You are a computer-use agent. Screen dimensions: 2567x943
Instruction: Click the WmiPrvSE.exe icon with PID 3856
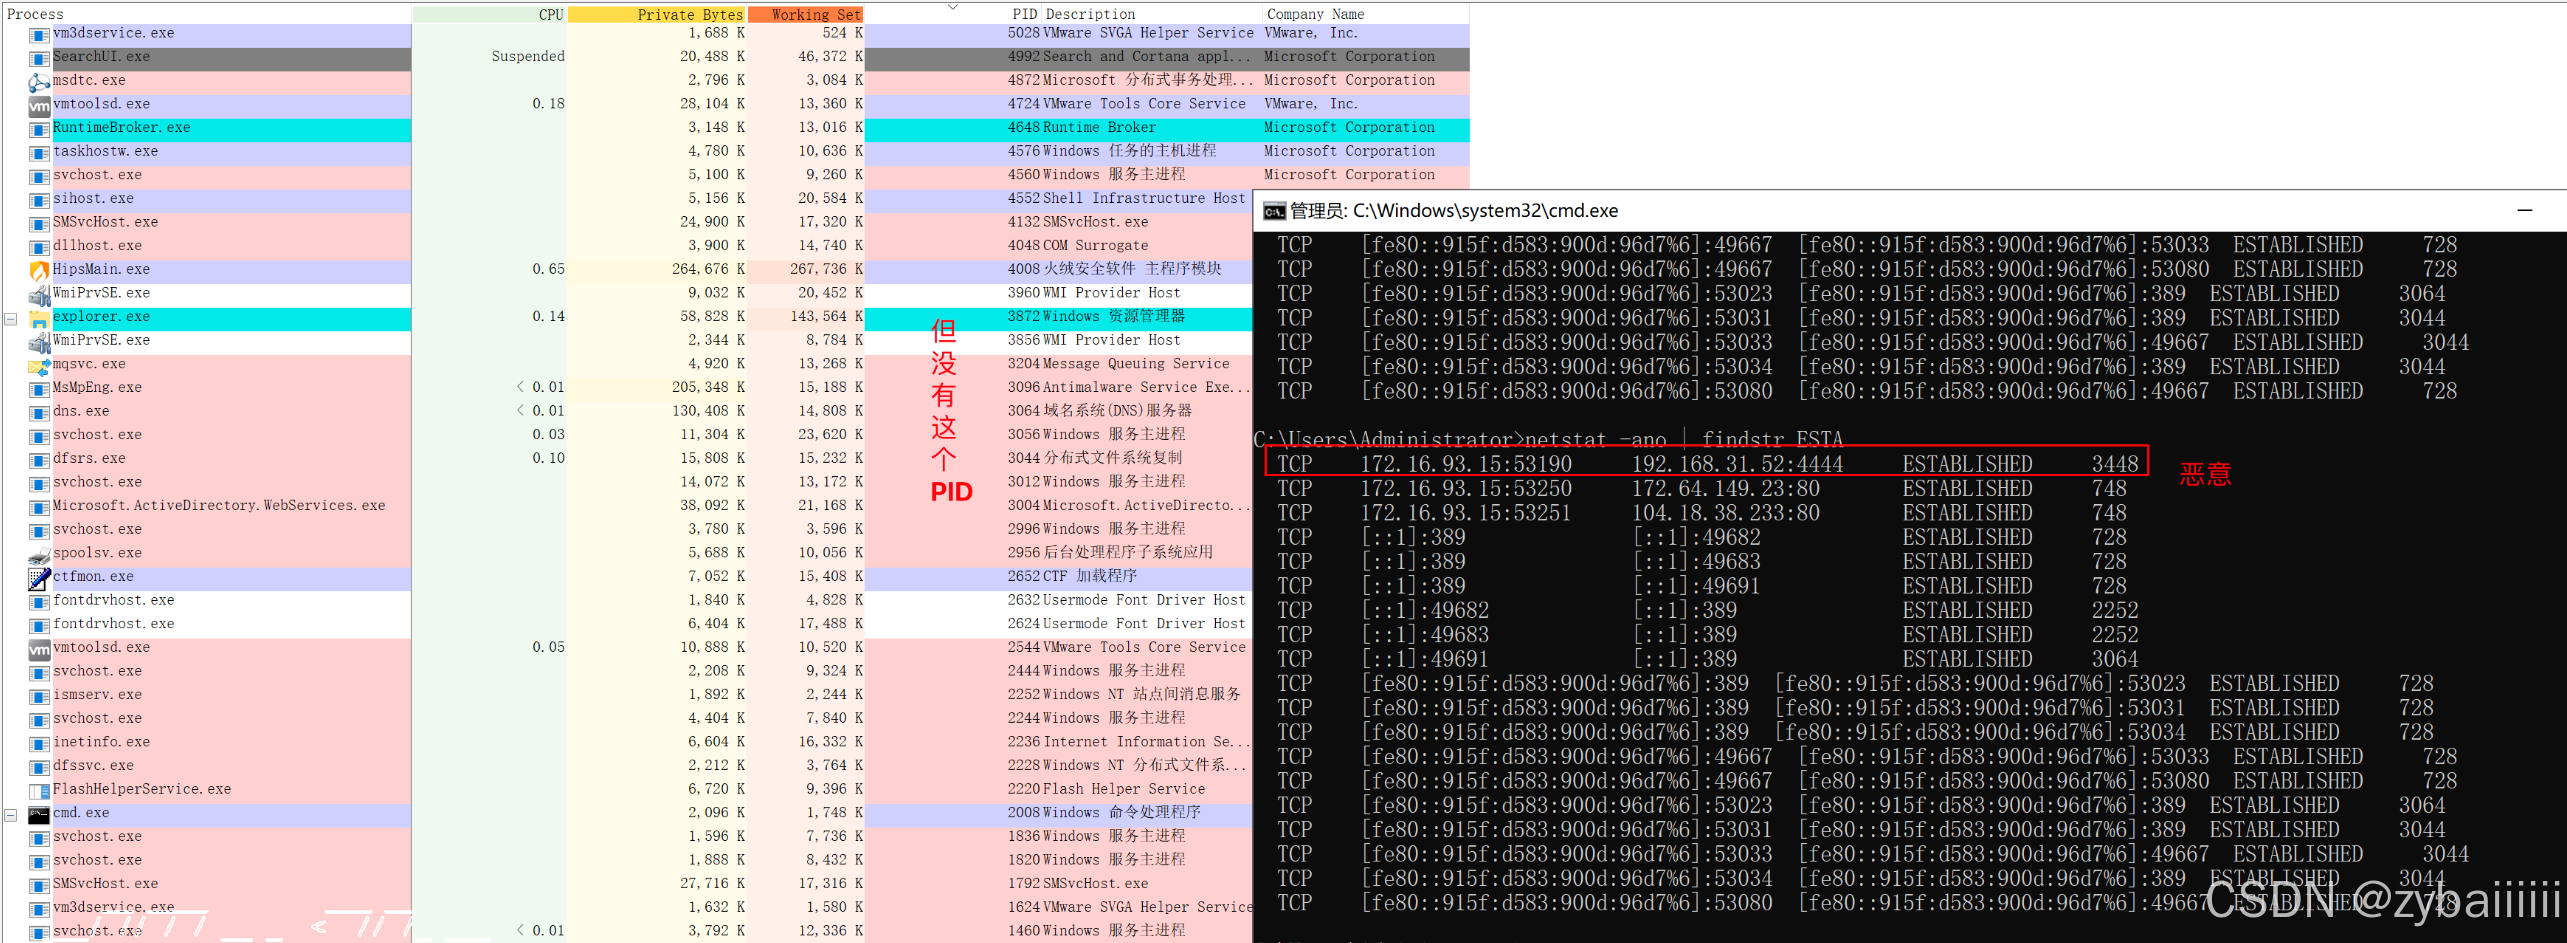click(x=39, y=342)
